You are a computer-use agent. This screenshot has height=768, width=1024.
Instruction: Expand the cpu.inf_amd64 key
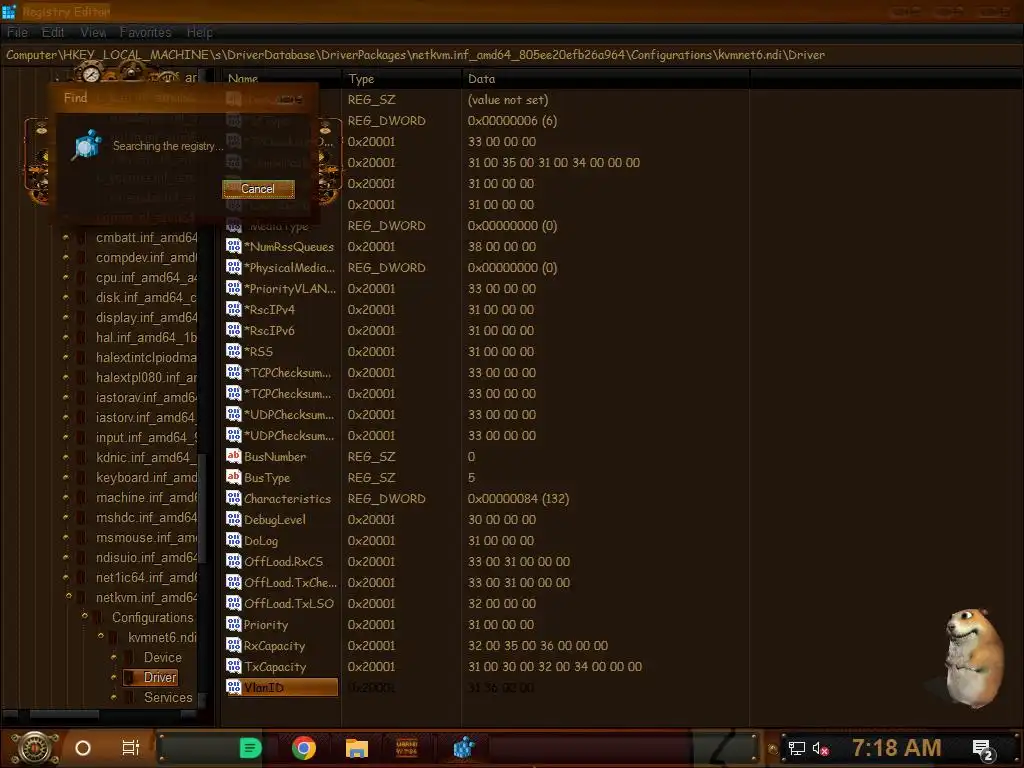[x=66, y=277]
